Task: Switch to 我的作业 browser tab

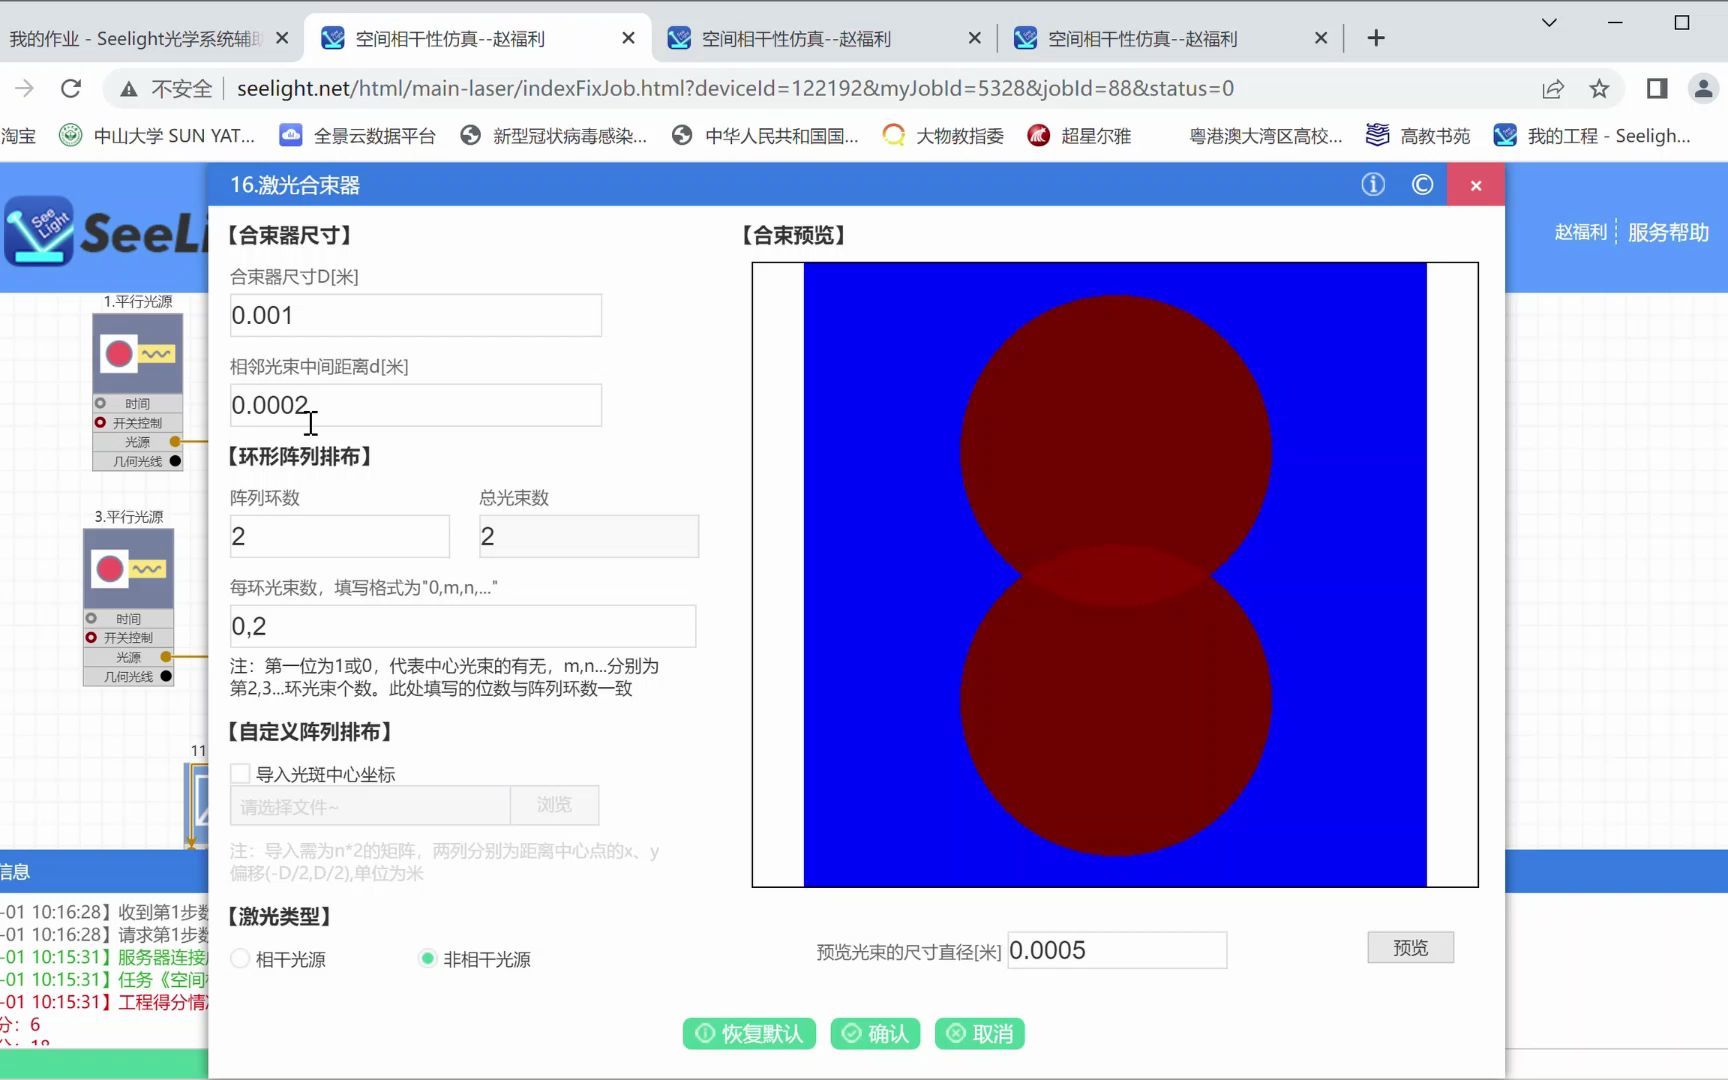Action: 135,38
